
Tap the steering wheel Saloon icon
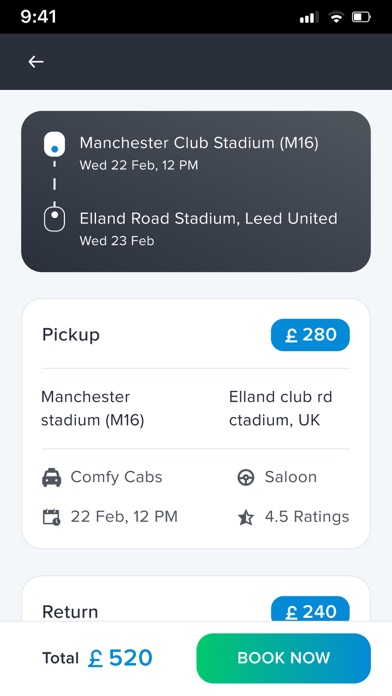tap(245, 478)
